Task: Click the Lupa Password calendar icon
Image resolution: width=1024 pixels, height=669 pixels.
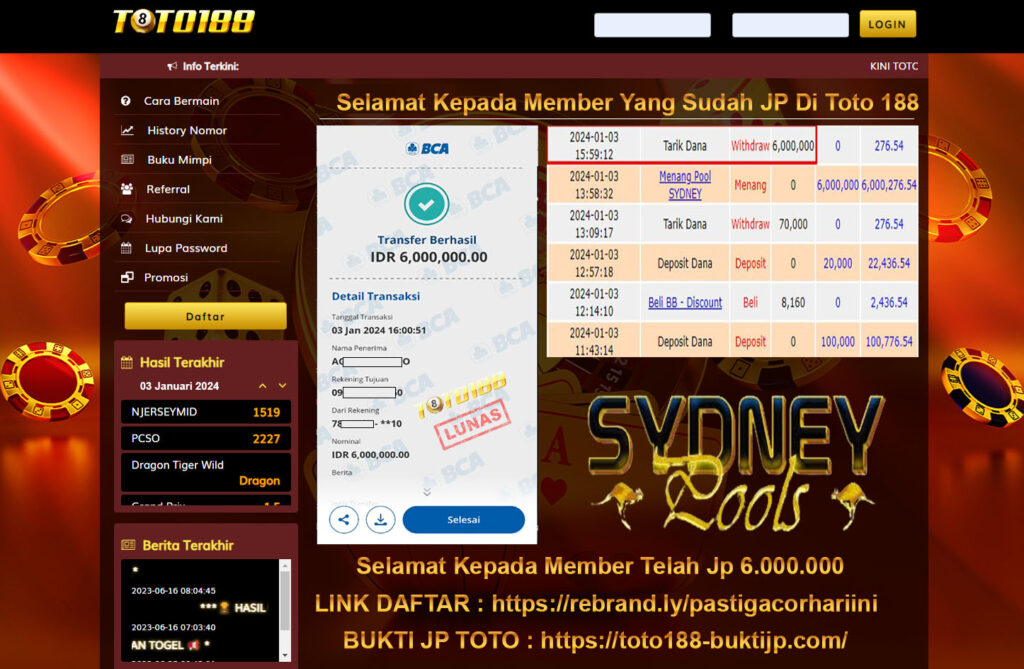Action: point(126,248)
